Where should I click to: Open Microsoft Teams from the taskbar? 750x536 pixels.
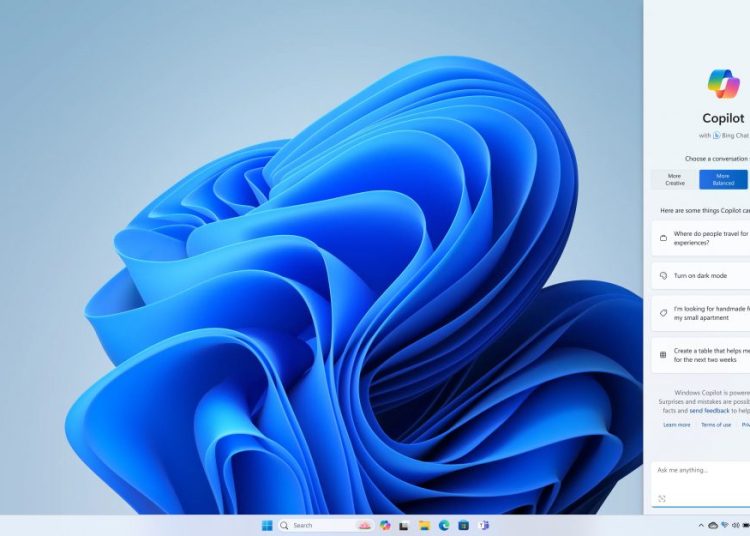click(x=484, y=525)
